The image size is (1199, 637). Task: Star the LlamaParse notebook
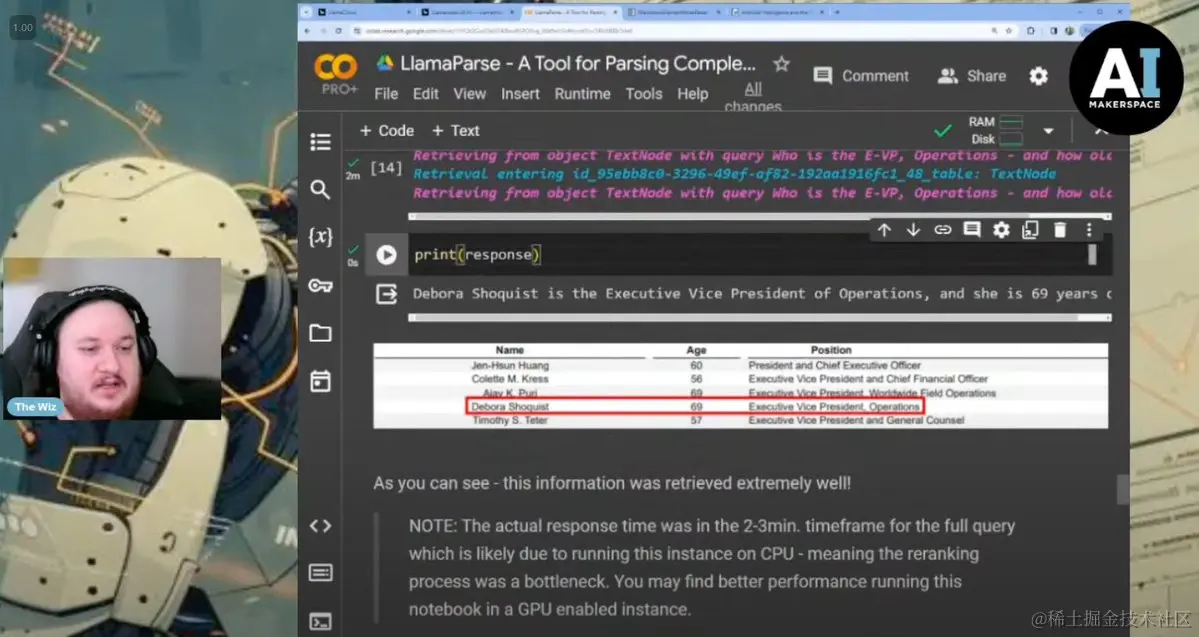[x=781, y=63]
